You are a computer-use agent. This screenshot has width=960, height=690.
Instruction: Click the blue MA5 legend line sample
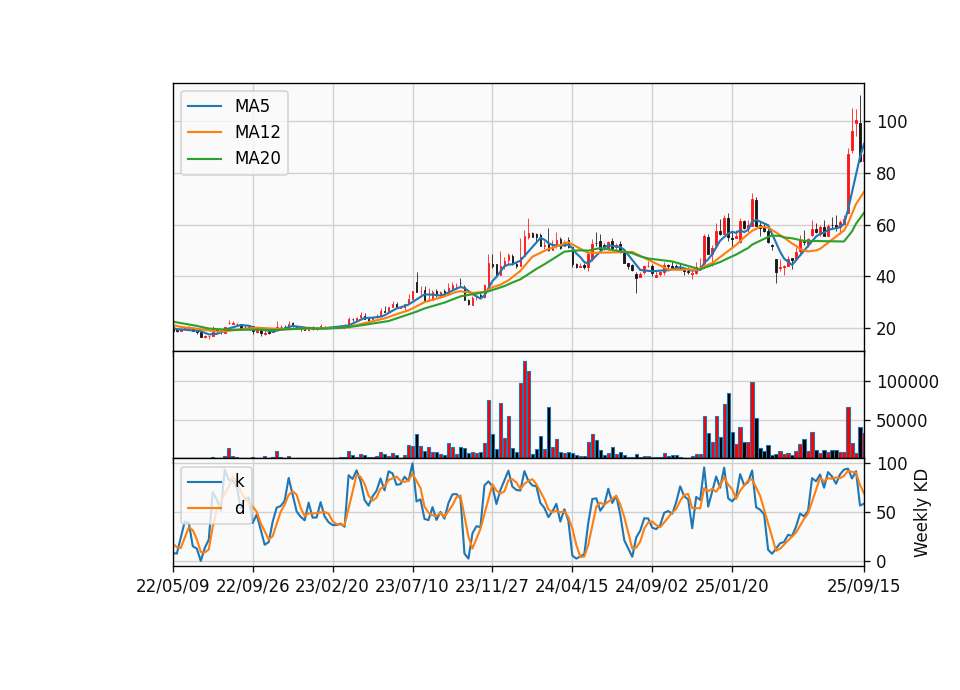pyautogui.click(x=204, y=106)
